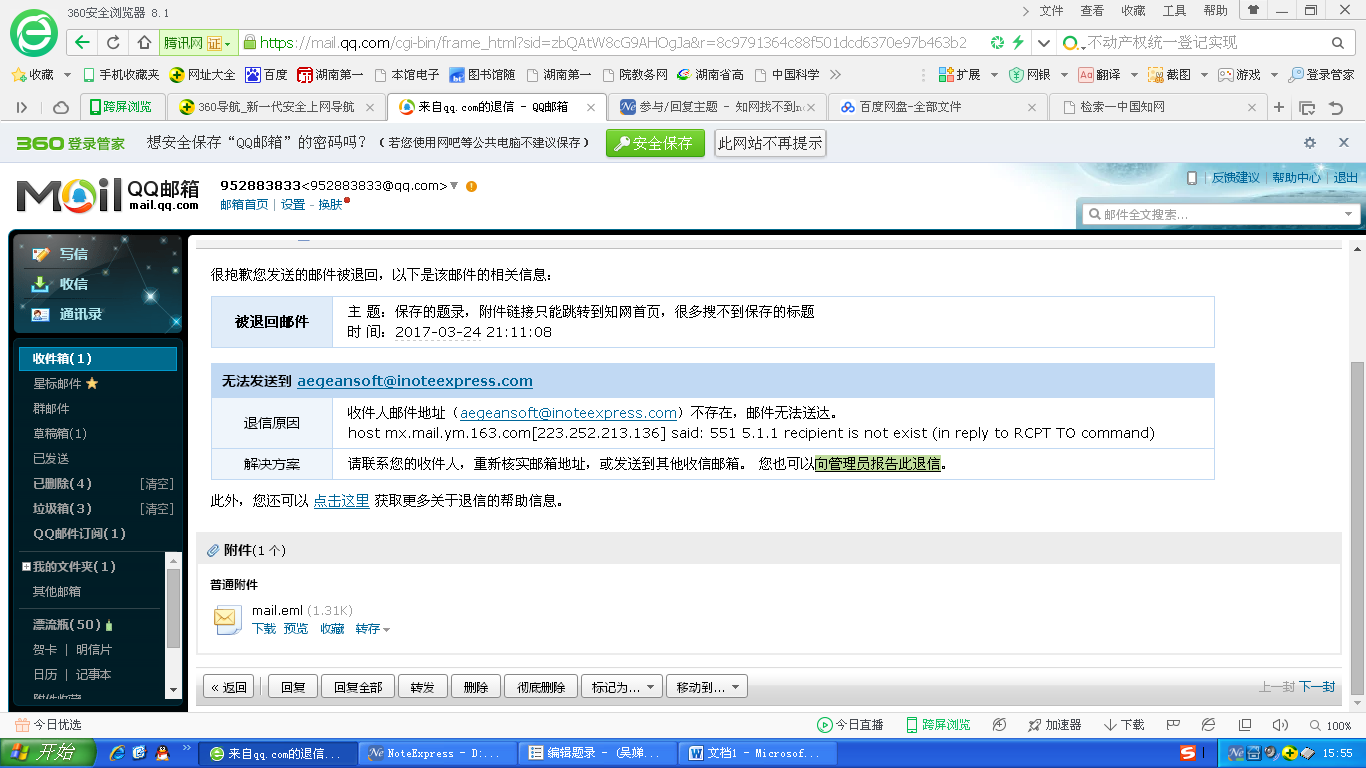The height and width of the screenshot is (768, 1366).
Task: Switch to 参与/回复主题 知网 tab
Action: 717,107
